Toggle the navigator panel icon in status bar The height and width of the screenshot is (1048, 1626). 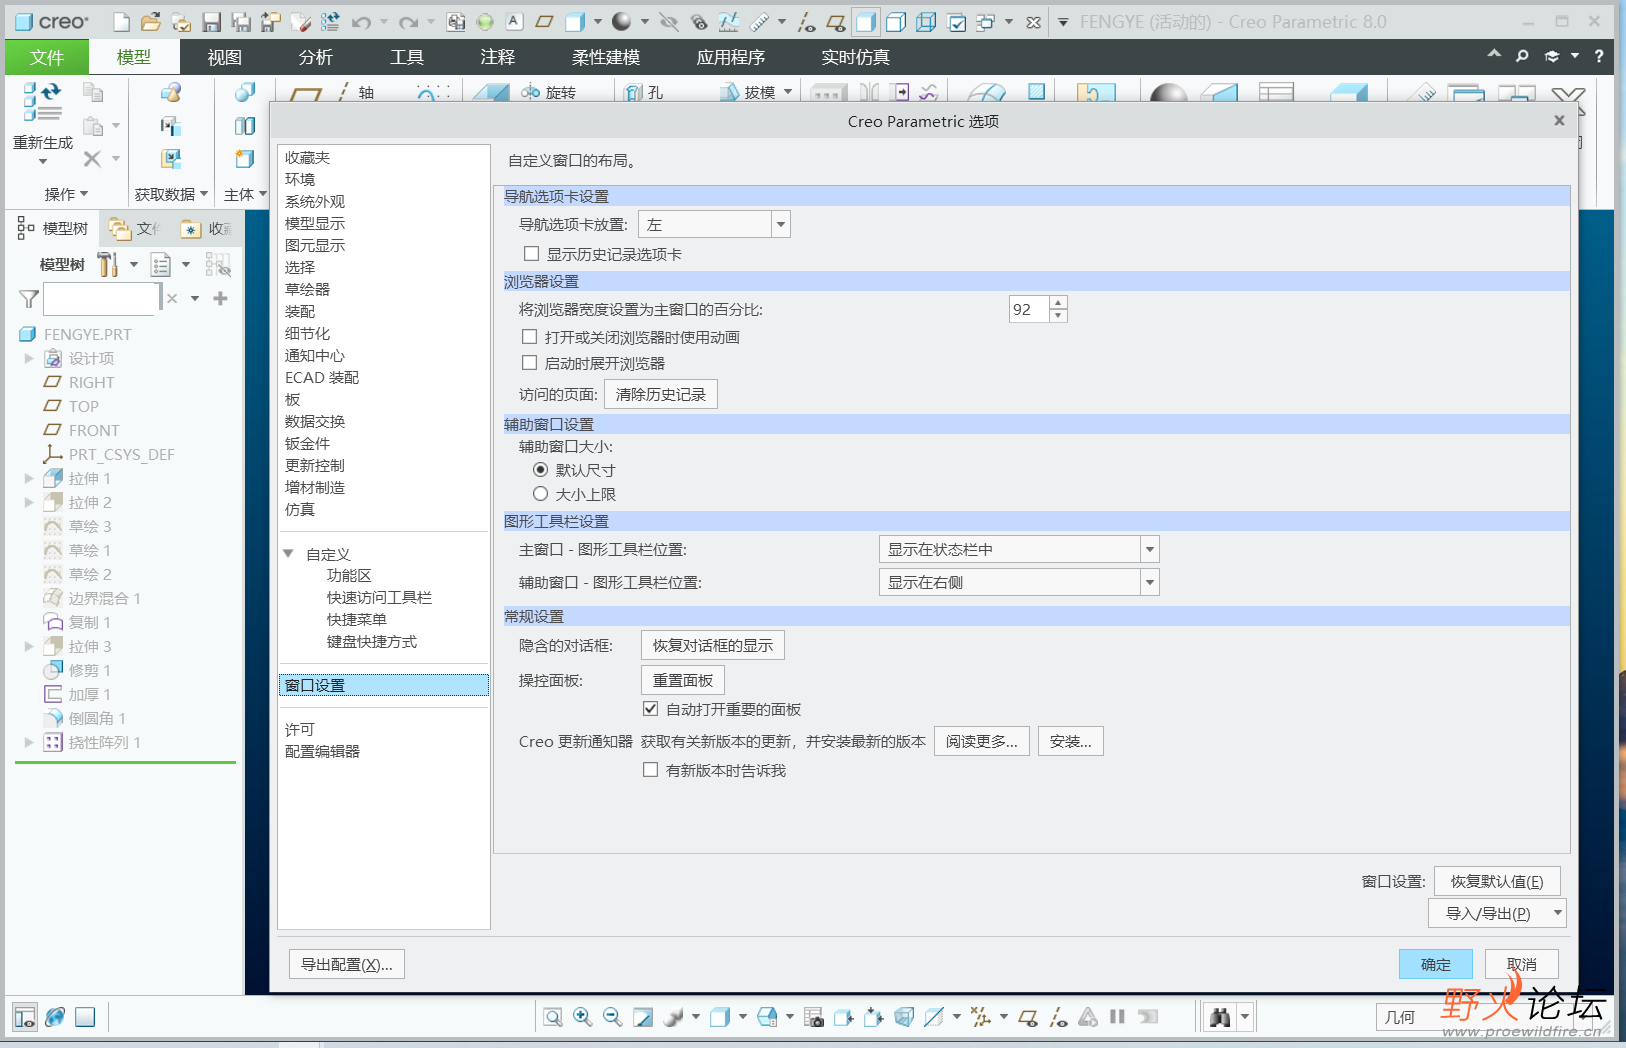pos(25,1017)
